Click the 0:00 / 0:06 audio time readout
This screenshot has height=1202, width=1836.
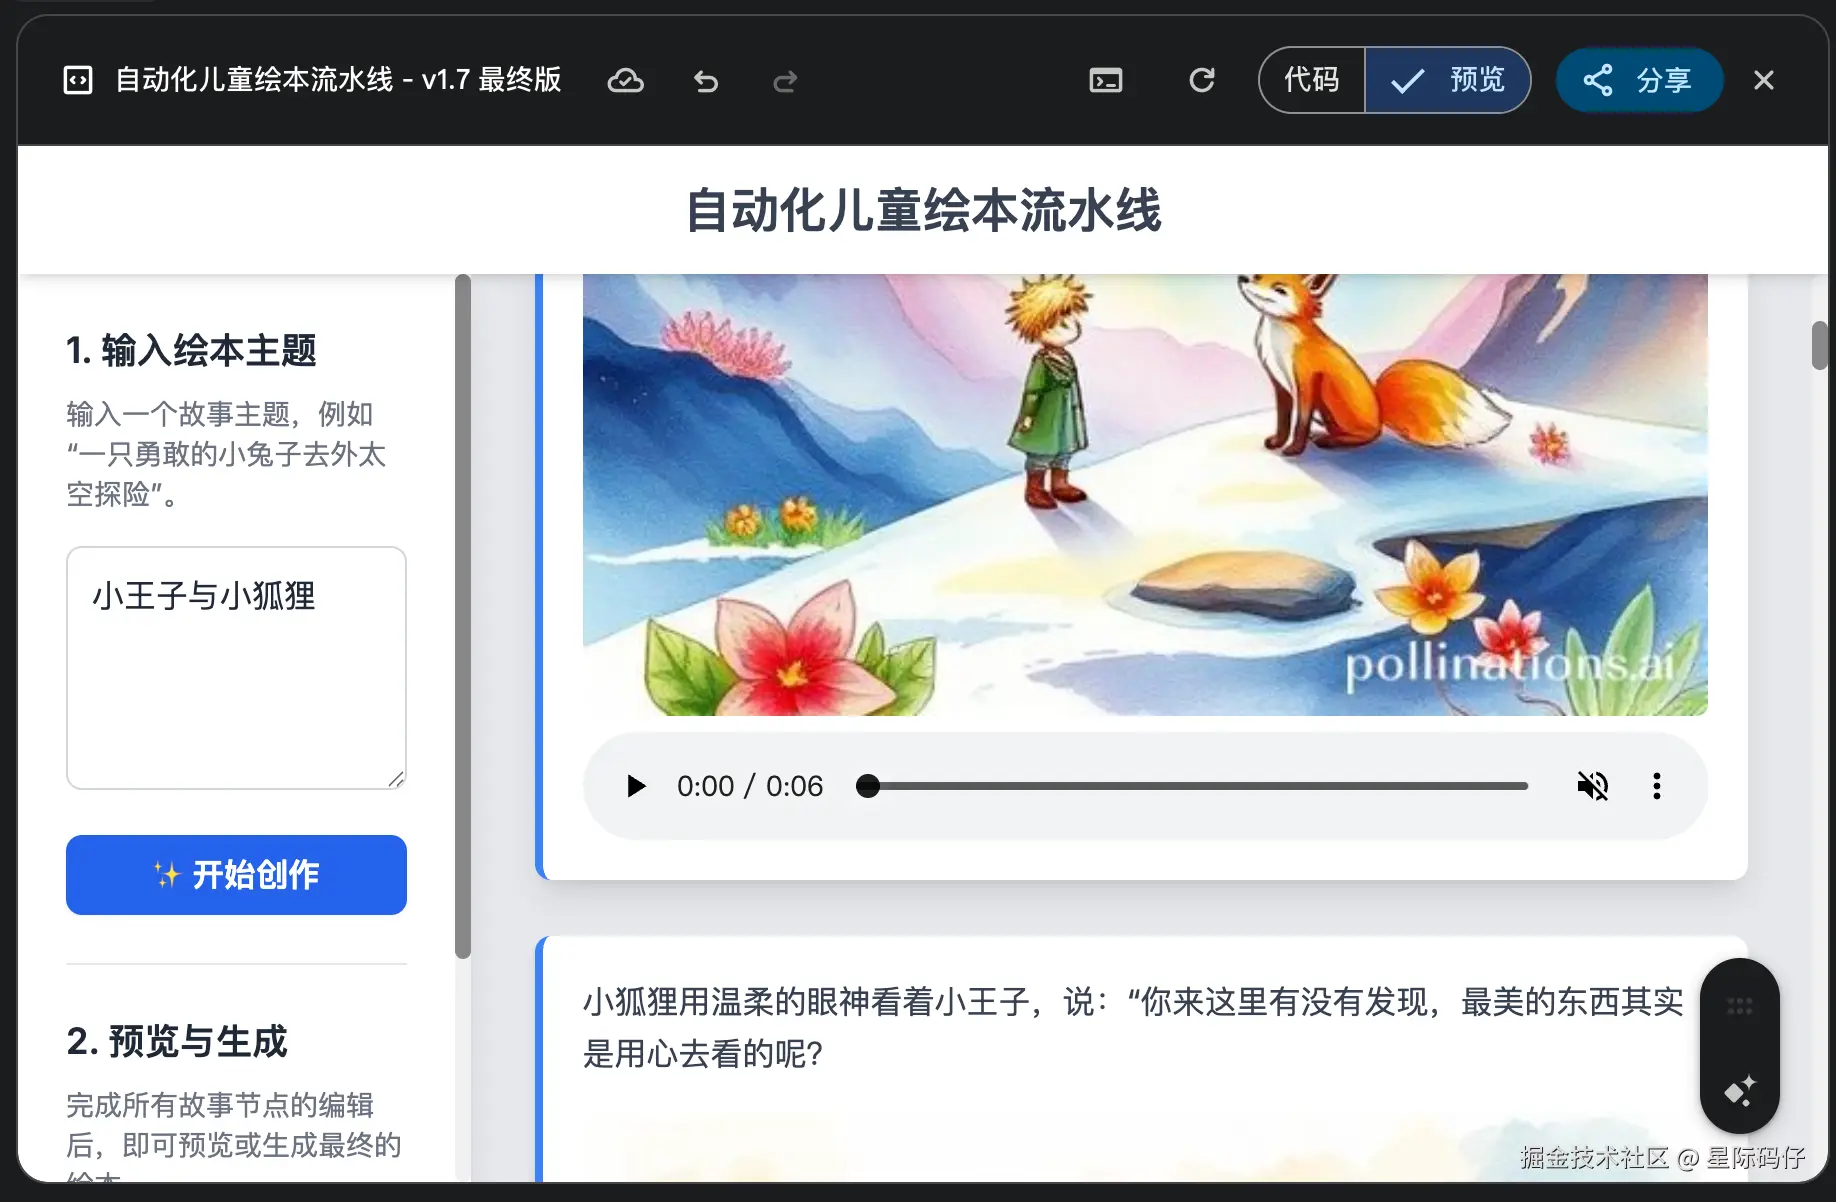point(750,786)
